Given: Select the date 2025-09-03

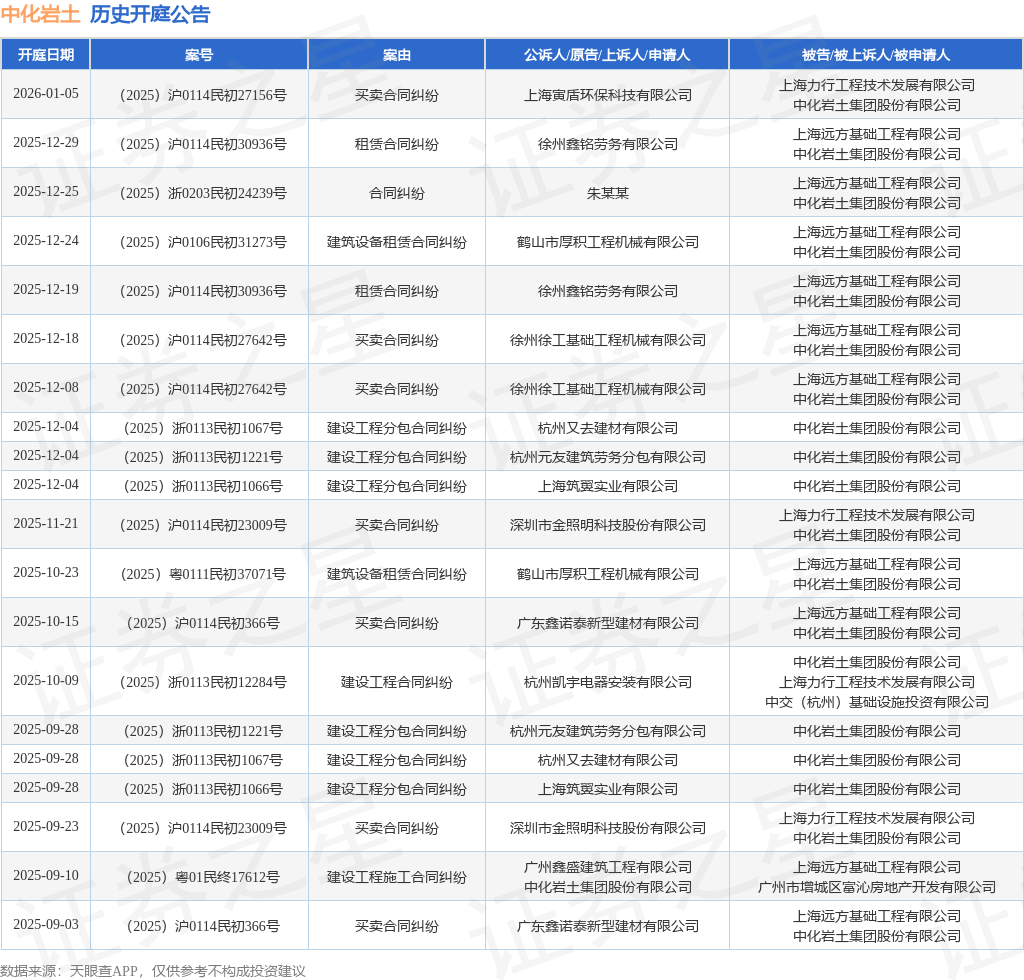Looking at the screenshot, I should tap(46, 924).
